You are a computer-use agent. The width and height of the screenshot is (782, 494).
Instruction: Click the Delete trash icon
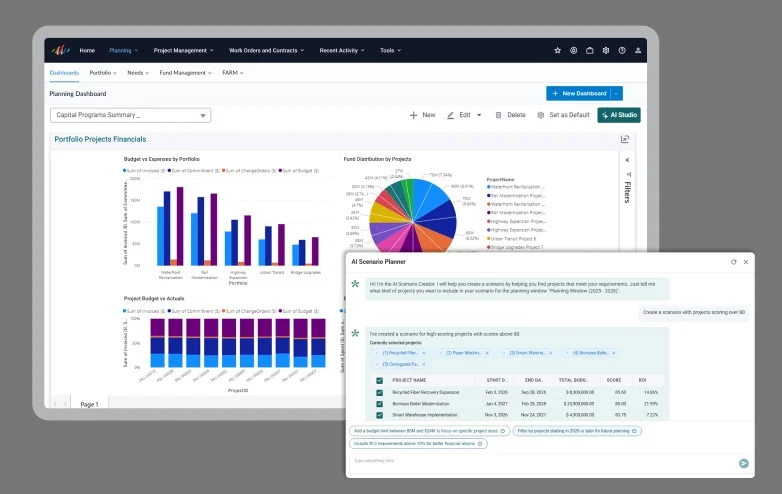[498, 115]
